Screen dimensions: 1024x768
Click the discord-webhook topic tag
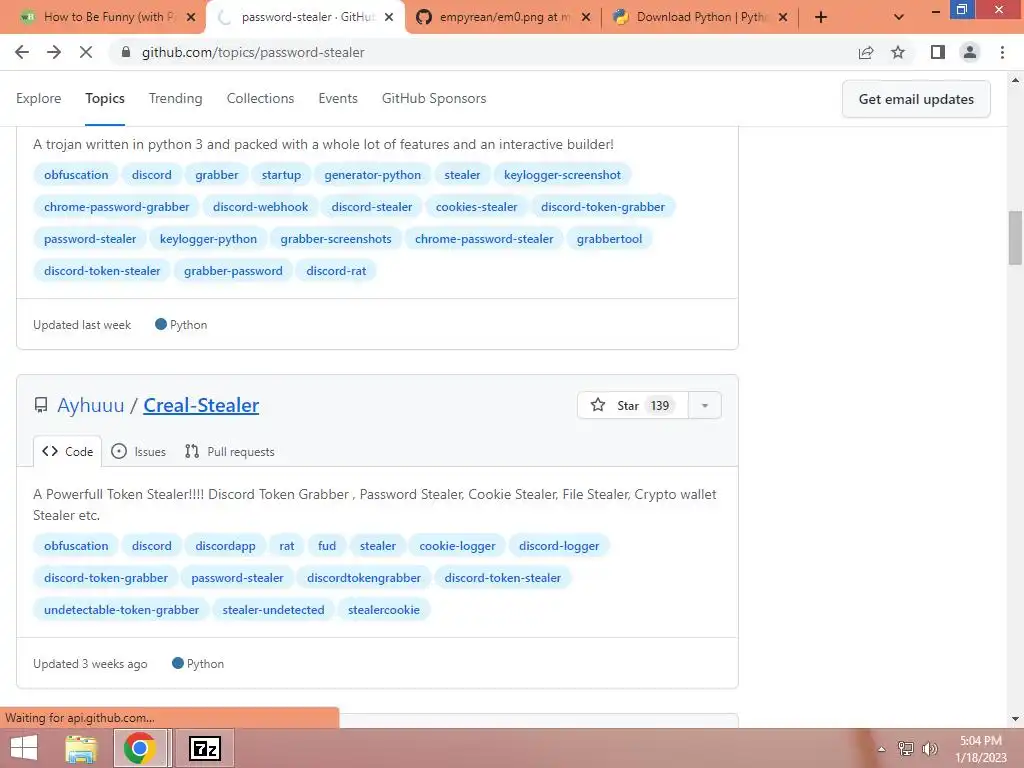click(x=260, y=207)
